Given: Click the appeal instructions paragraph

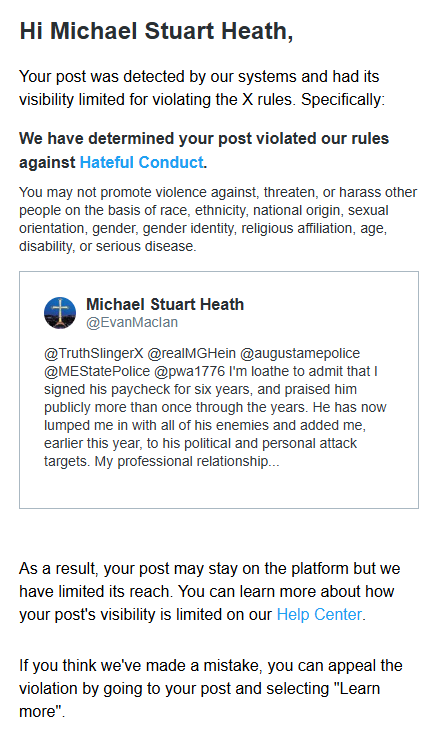Looking at the screenshot, I should click(210, 689).
